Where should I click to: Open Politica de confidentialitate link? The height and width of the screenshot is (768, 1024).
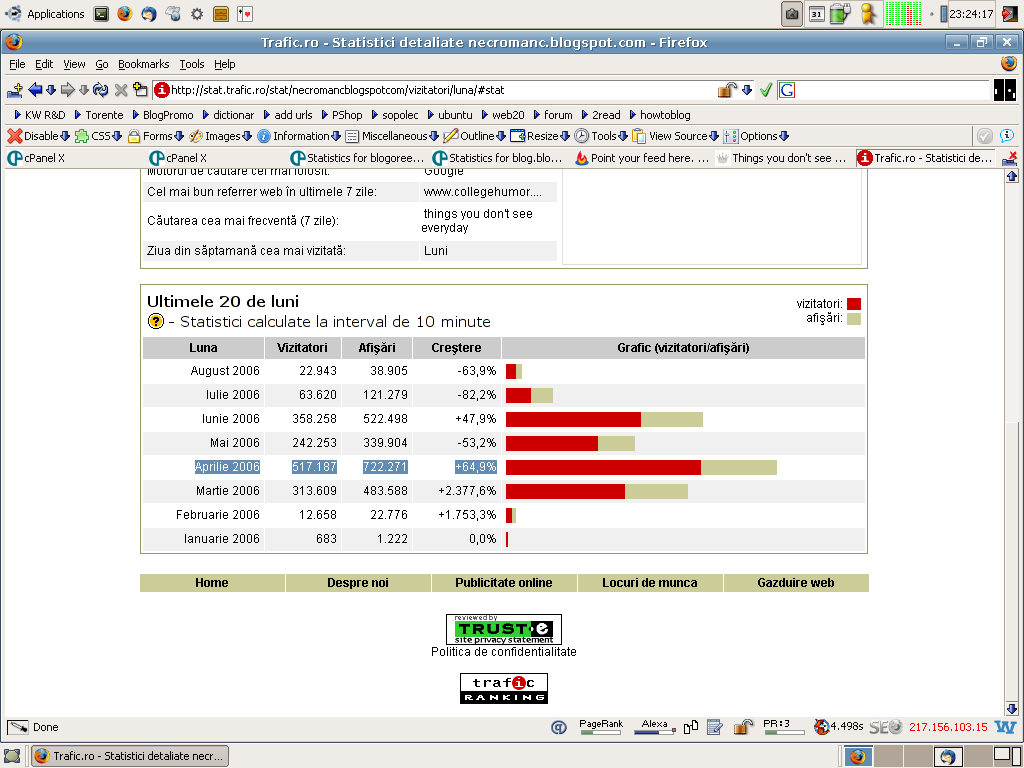pos(504,652)
